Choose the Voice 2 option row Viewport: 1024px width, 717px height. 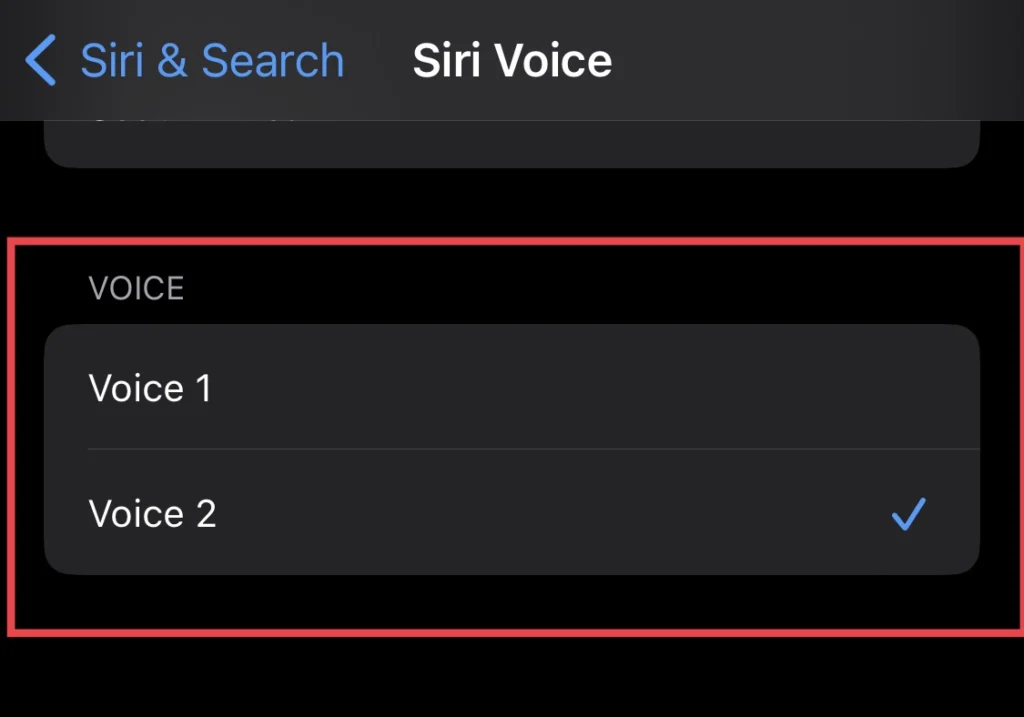click(511, 513)
